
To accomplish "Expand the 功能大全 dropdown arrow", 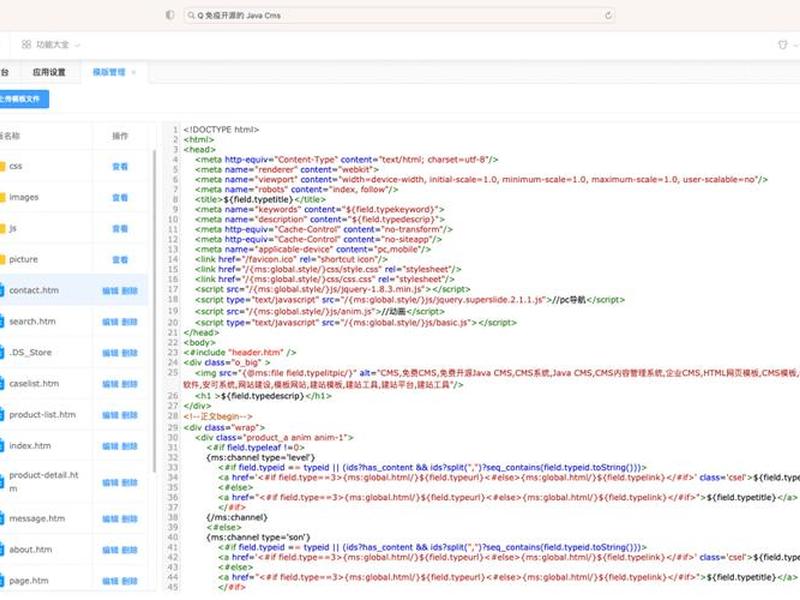I will click(77, 45).
